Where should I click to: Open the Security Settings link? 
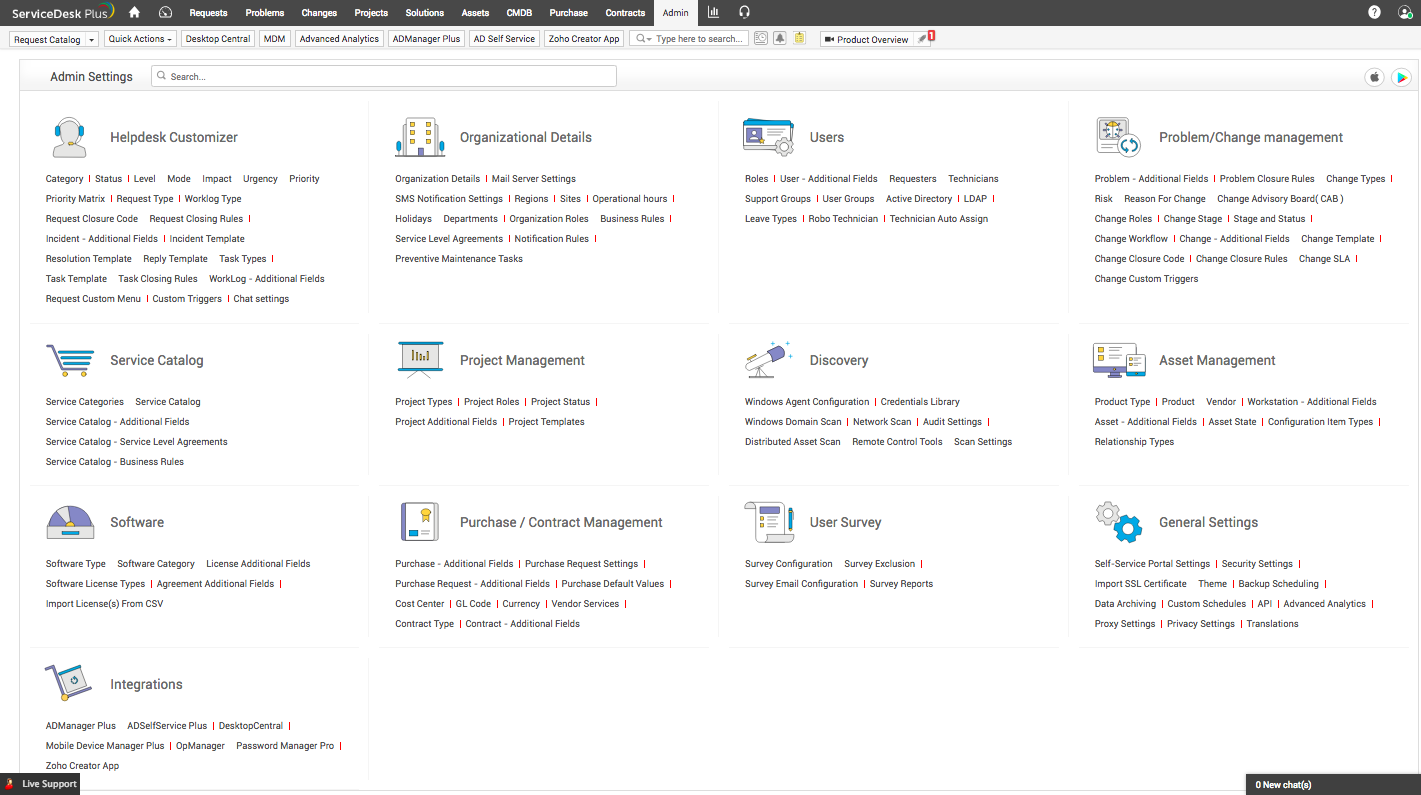pyautogui.click(x=1257, y=564)
